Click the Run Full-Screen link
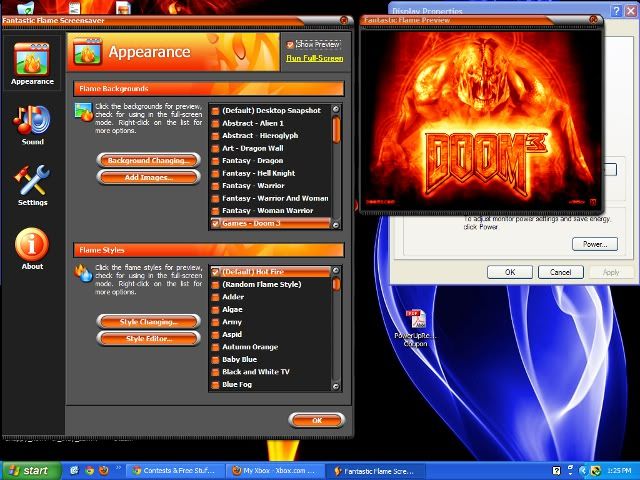640x480 pixels. coord(314,58)
